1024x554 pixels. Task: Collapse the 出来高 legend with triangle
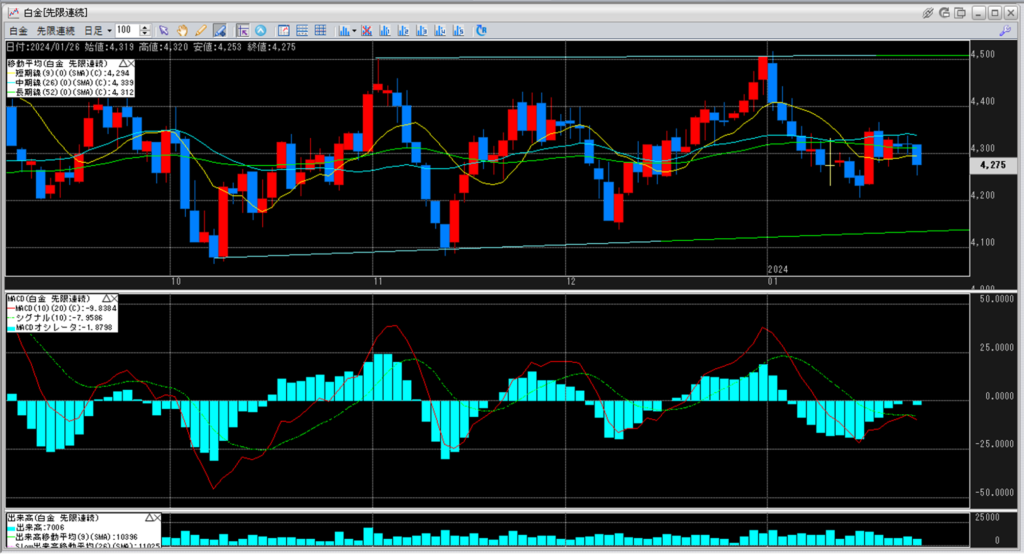tap(149, 517)
